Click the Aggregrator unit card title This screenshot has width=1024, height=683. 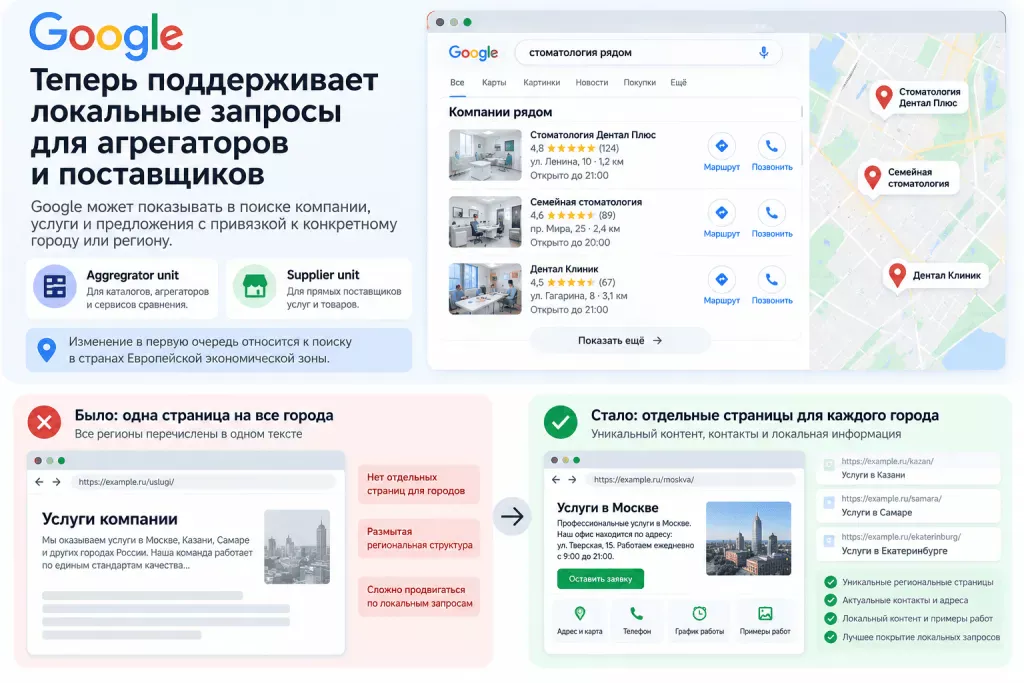pos(133,276)
